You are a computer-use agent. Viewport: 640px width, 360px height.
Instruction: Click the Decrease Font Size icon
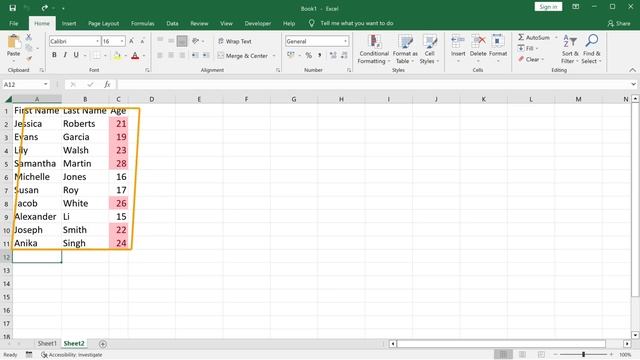pos(142,41)
